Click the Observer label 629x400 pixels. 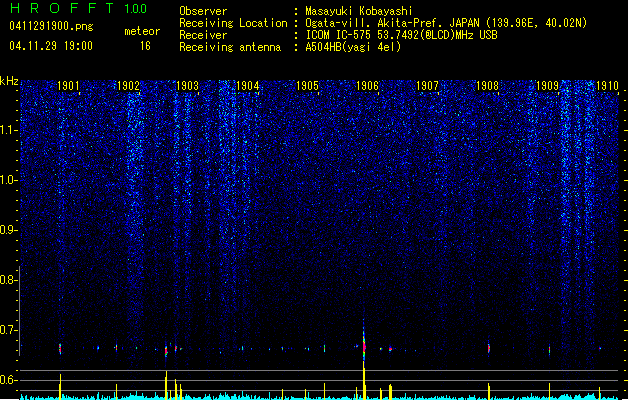203,11
